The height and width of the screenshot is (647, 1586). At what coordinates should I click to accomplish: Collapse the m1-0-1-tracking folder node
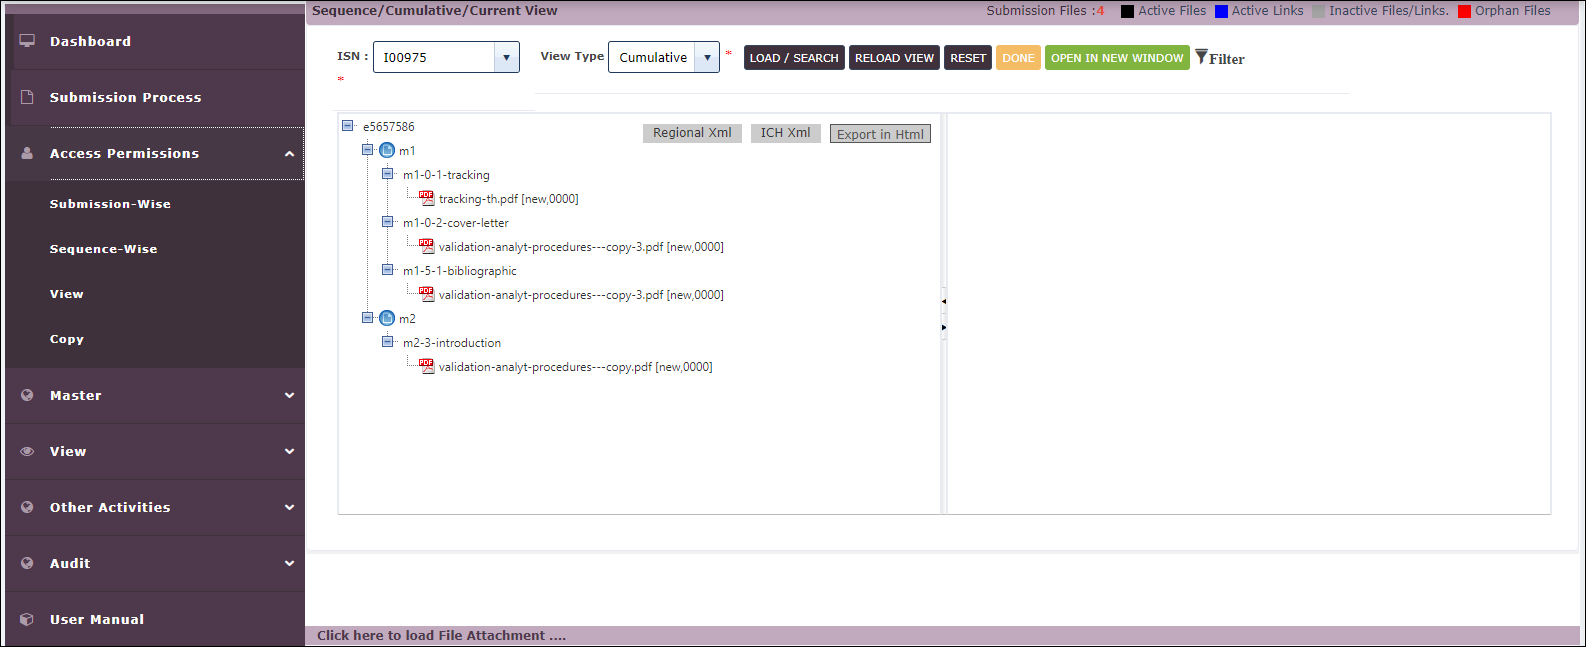click(388, 174)
